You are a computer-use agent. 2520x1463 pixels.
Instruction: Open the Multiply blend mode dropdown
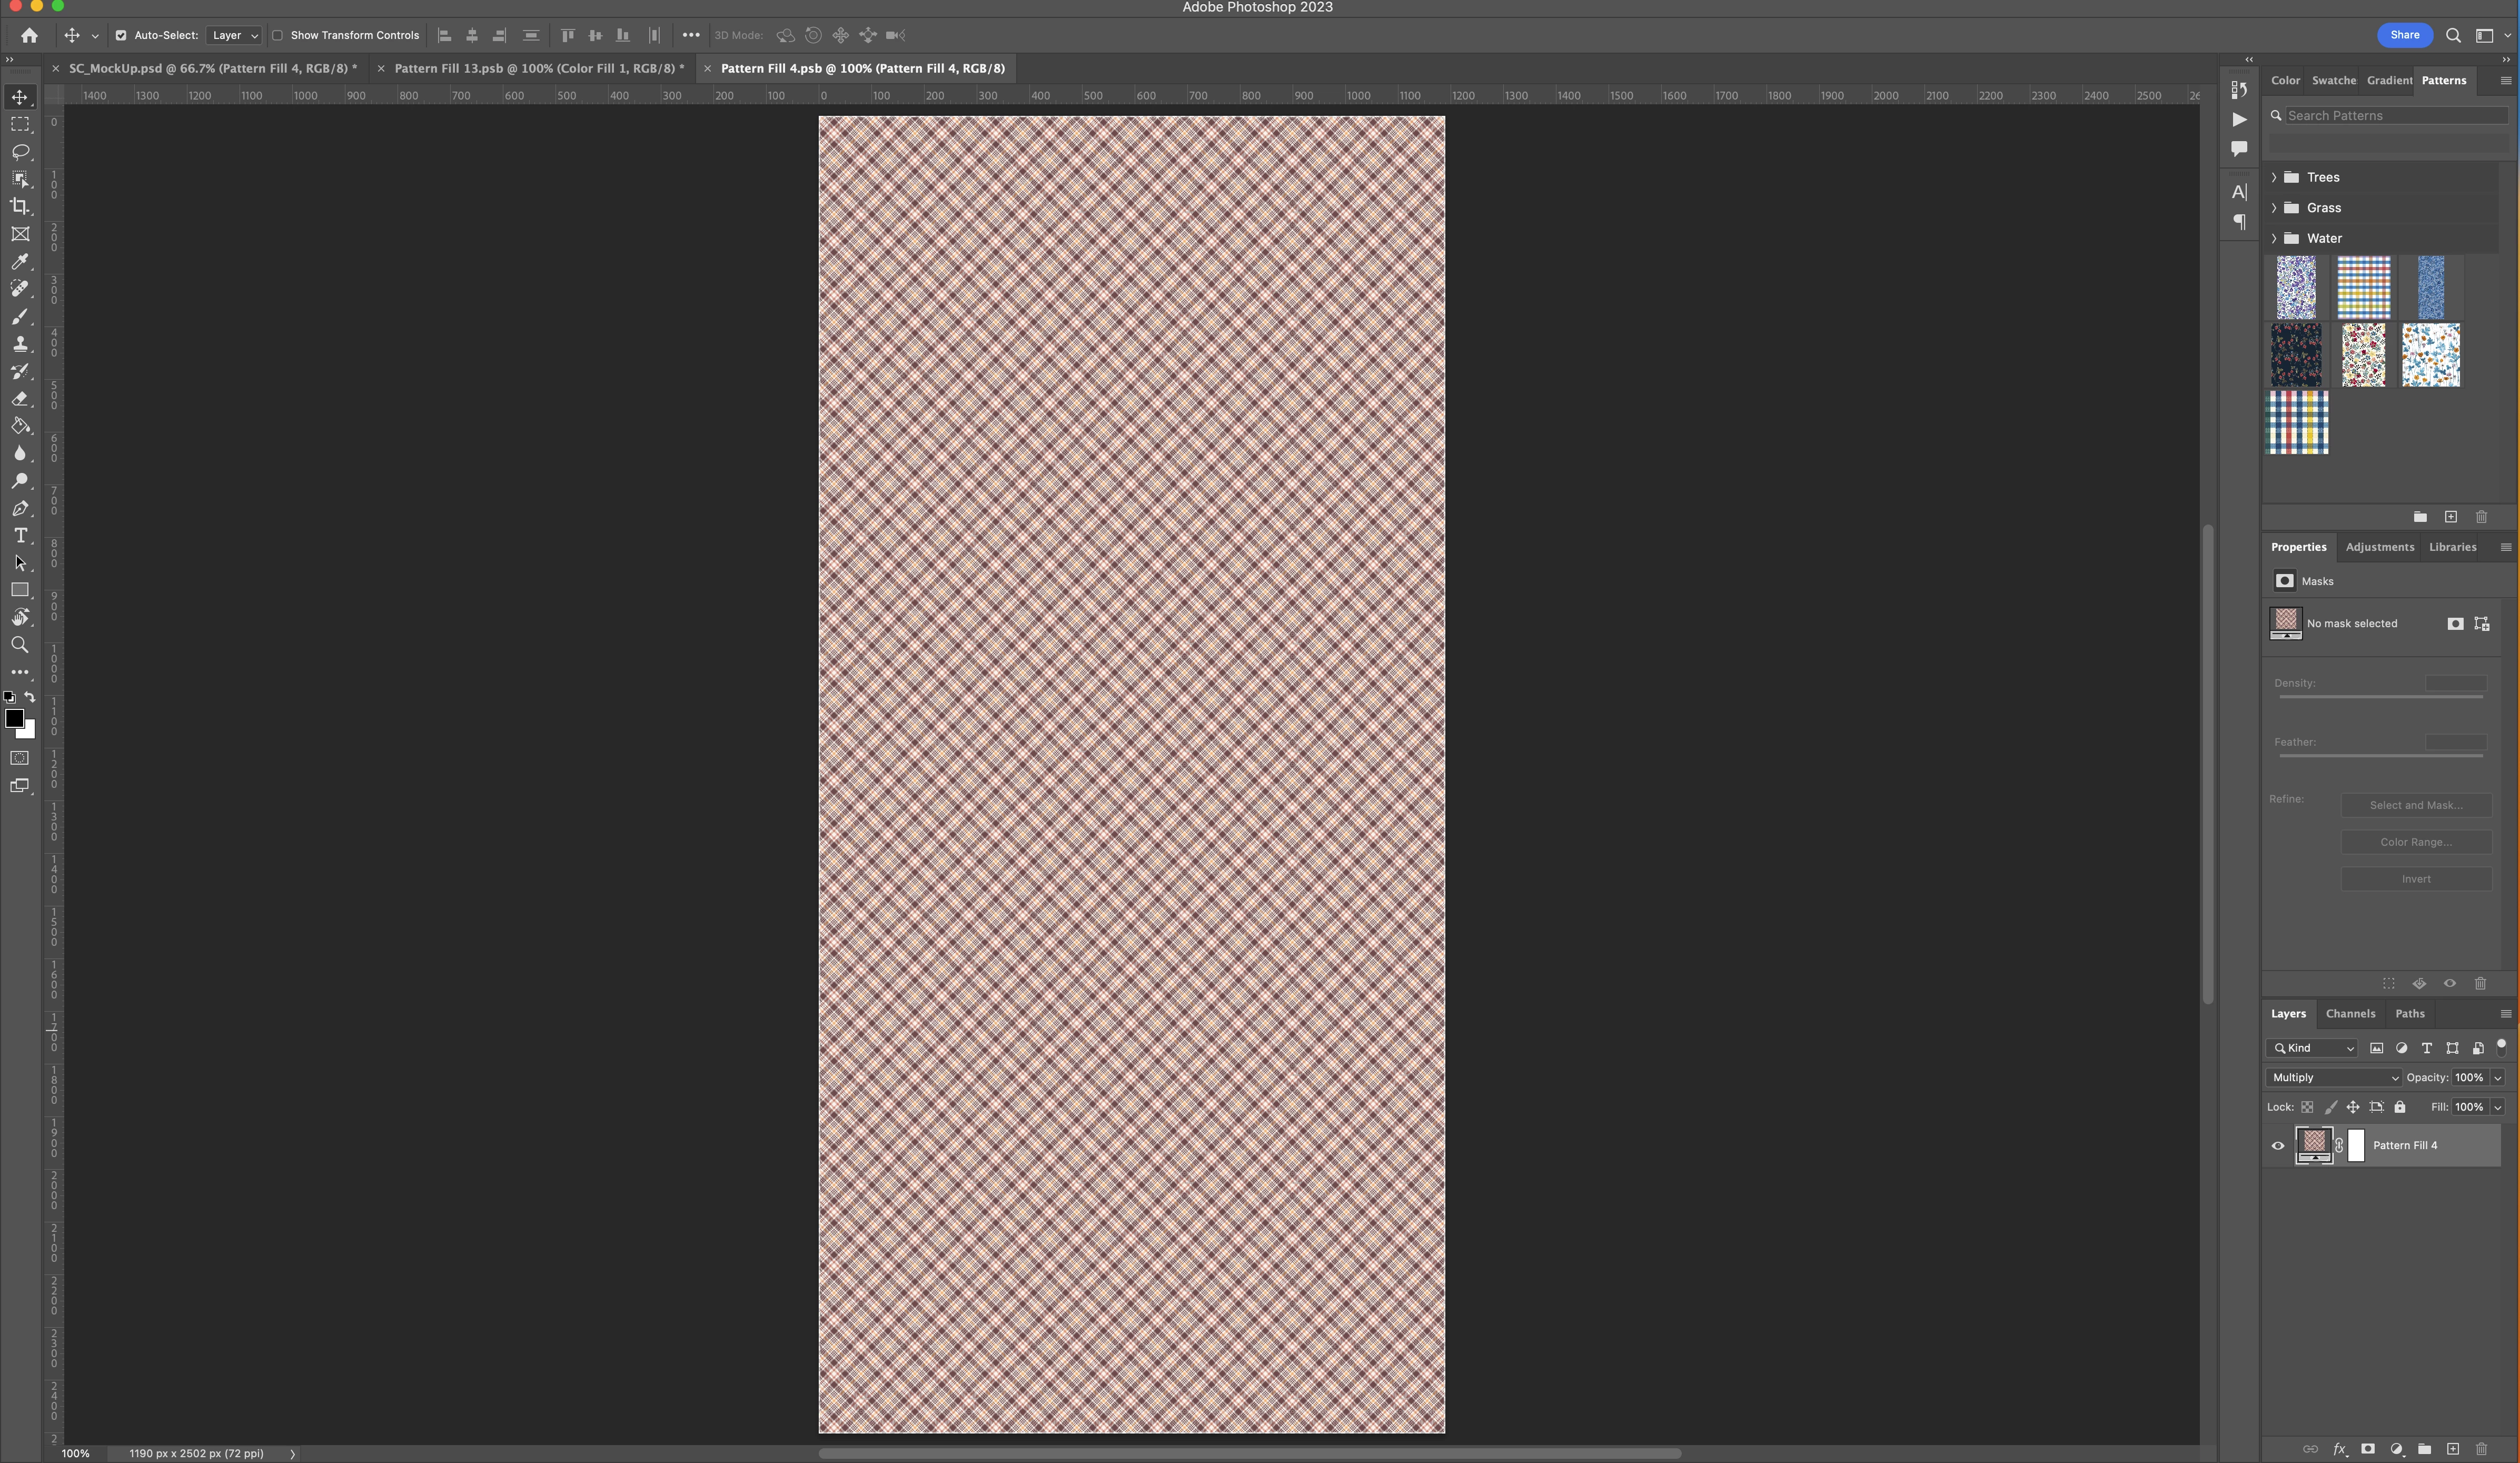2333,1077
